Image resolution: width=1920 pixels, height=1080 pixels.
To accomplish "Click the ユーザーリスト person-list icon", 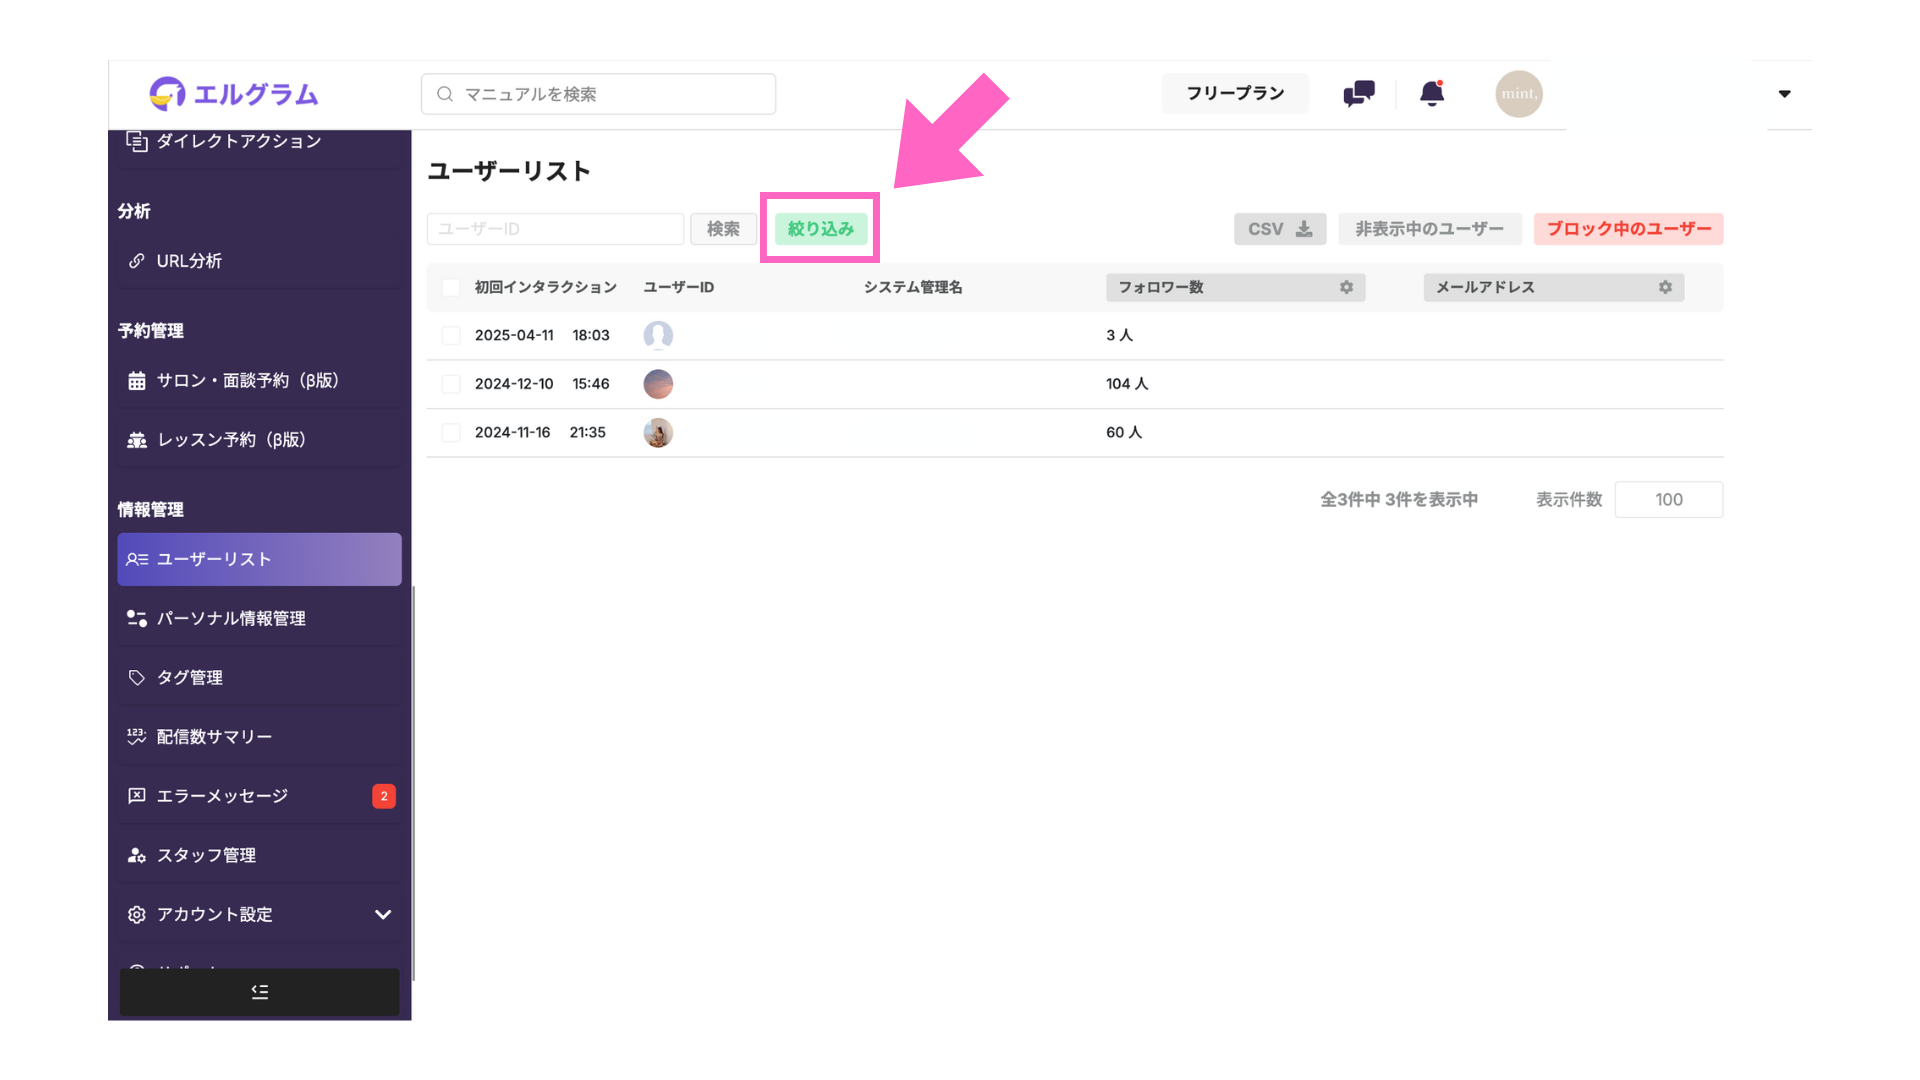I will (x=137, y=559).
